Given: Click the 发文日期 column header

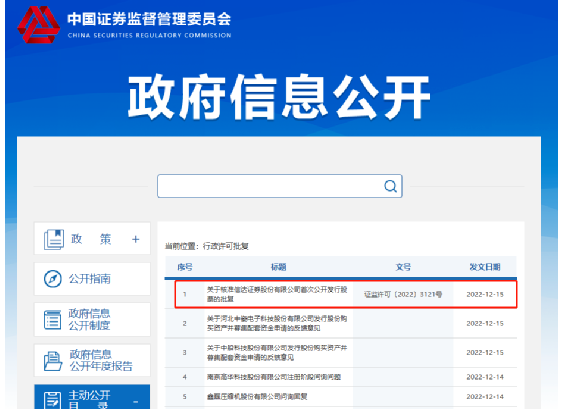Looking at the screenshot, I should coord(485,267).
